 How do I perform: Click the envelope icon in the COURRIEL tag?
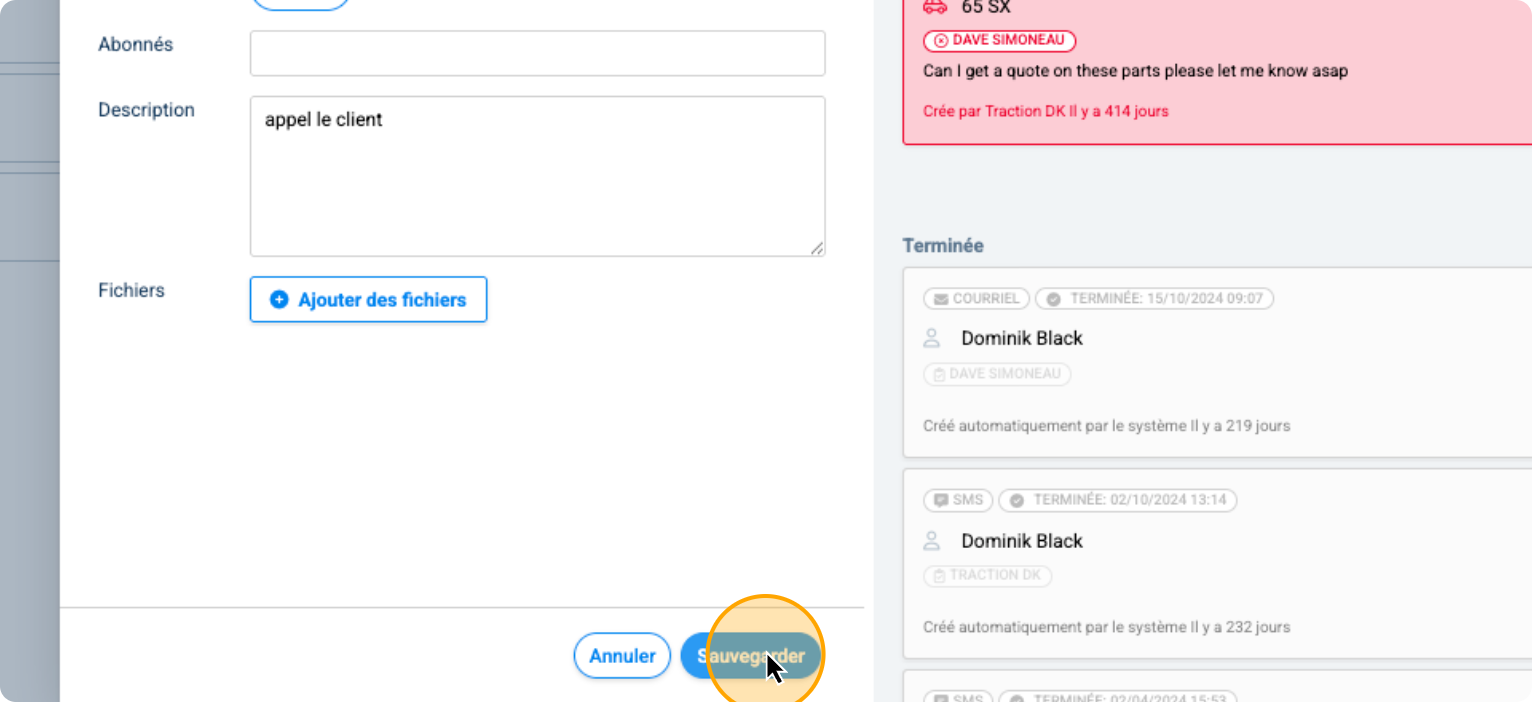click(x=940, y=299)
